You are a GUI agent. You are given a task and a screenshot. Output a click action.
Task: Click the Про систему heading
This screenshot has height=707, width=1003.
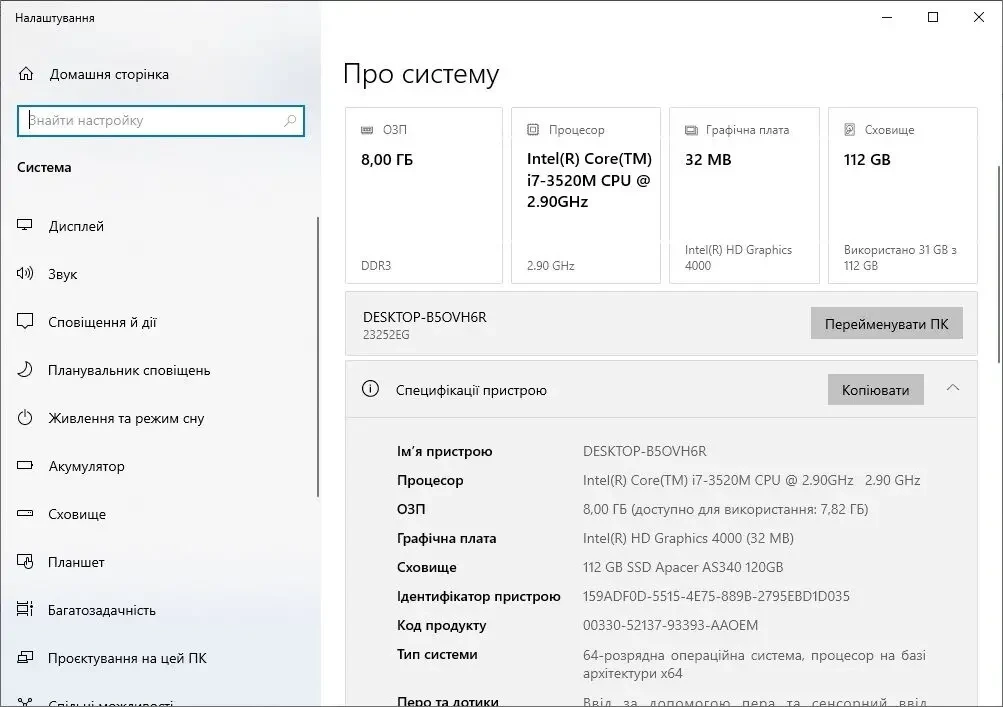(x=421, y=74)
